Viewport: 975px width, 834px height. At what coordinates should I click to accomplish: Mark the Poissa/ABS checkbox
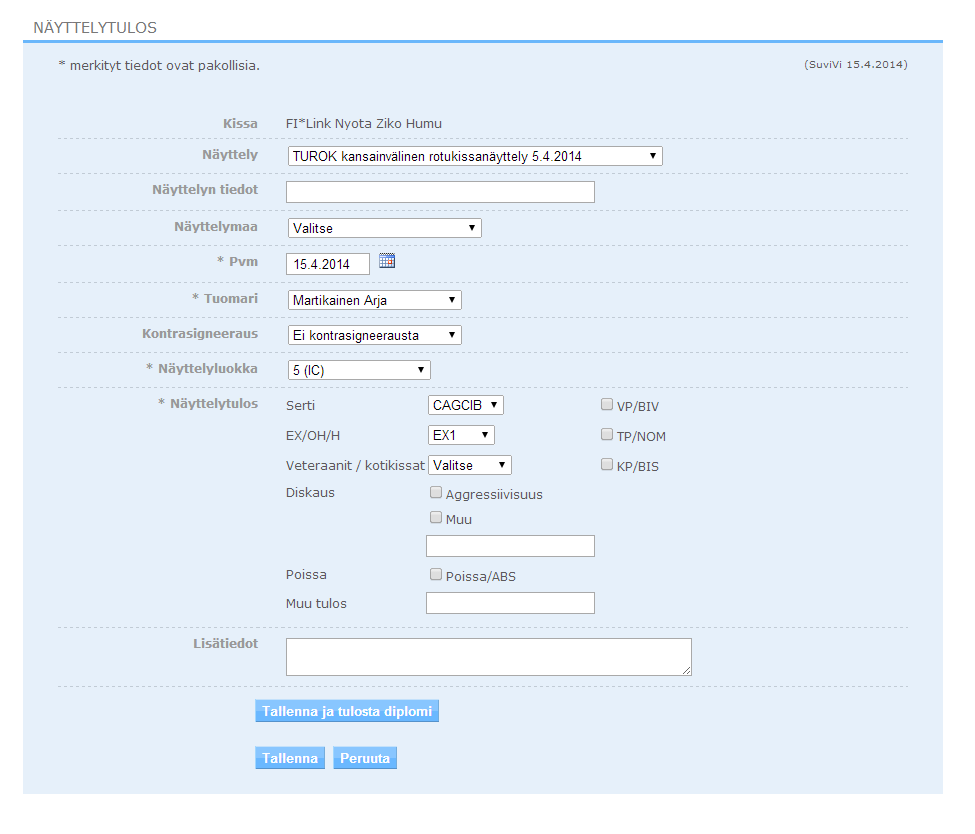click(436, 575)
